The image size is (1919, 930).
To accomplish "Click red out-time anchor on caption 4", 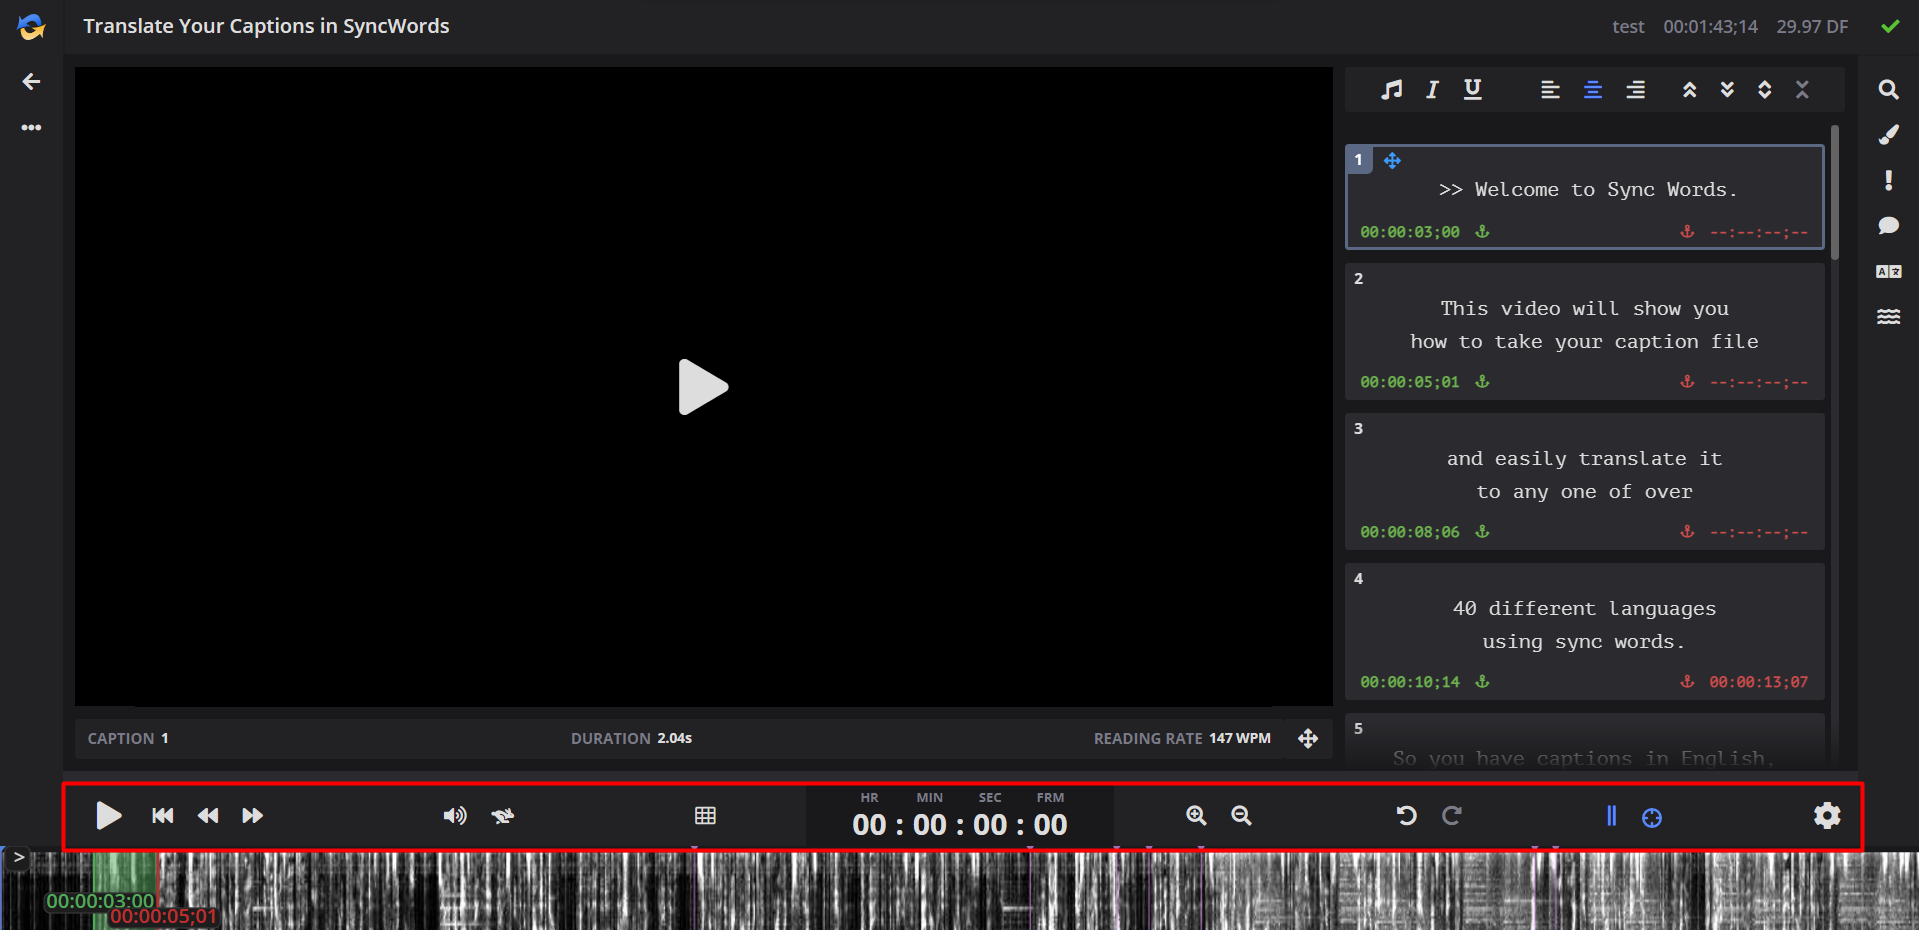I will [1687, 682].
